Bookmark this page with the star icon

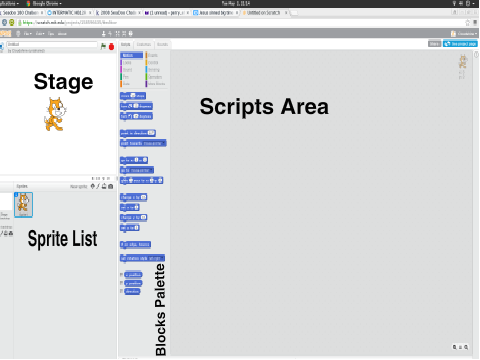coord(468,22)
